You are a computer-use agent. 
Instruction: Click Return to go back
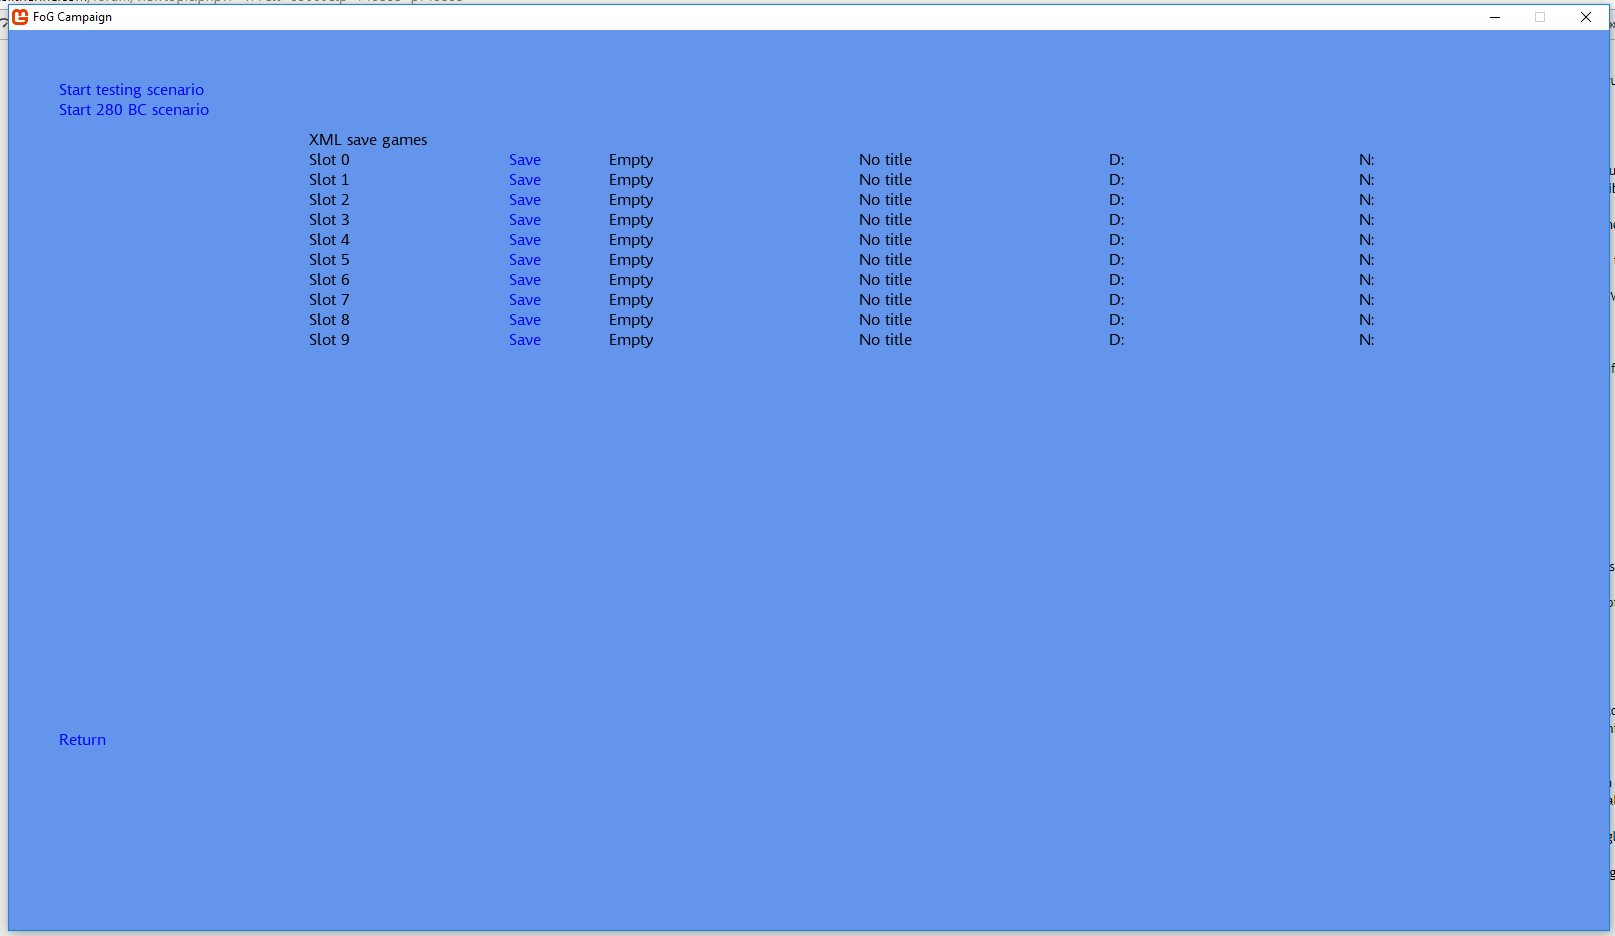[x=82, y=740]
